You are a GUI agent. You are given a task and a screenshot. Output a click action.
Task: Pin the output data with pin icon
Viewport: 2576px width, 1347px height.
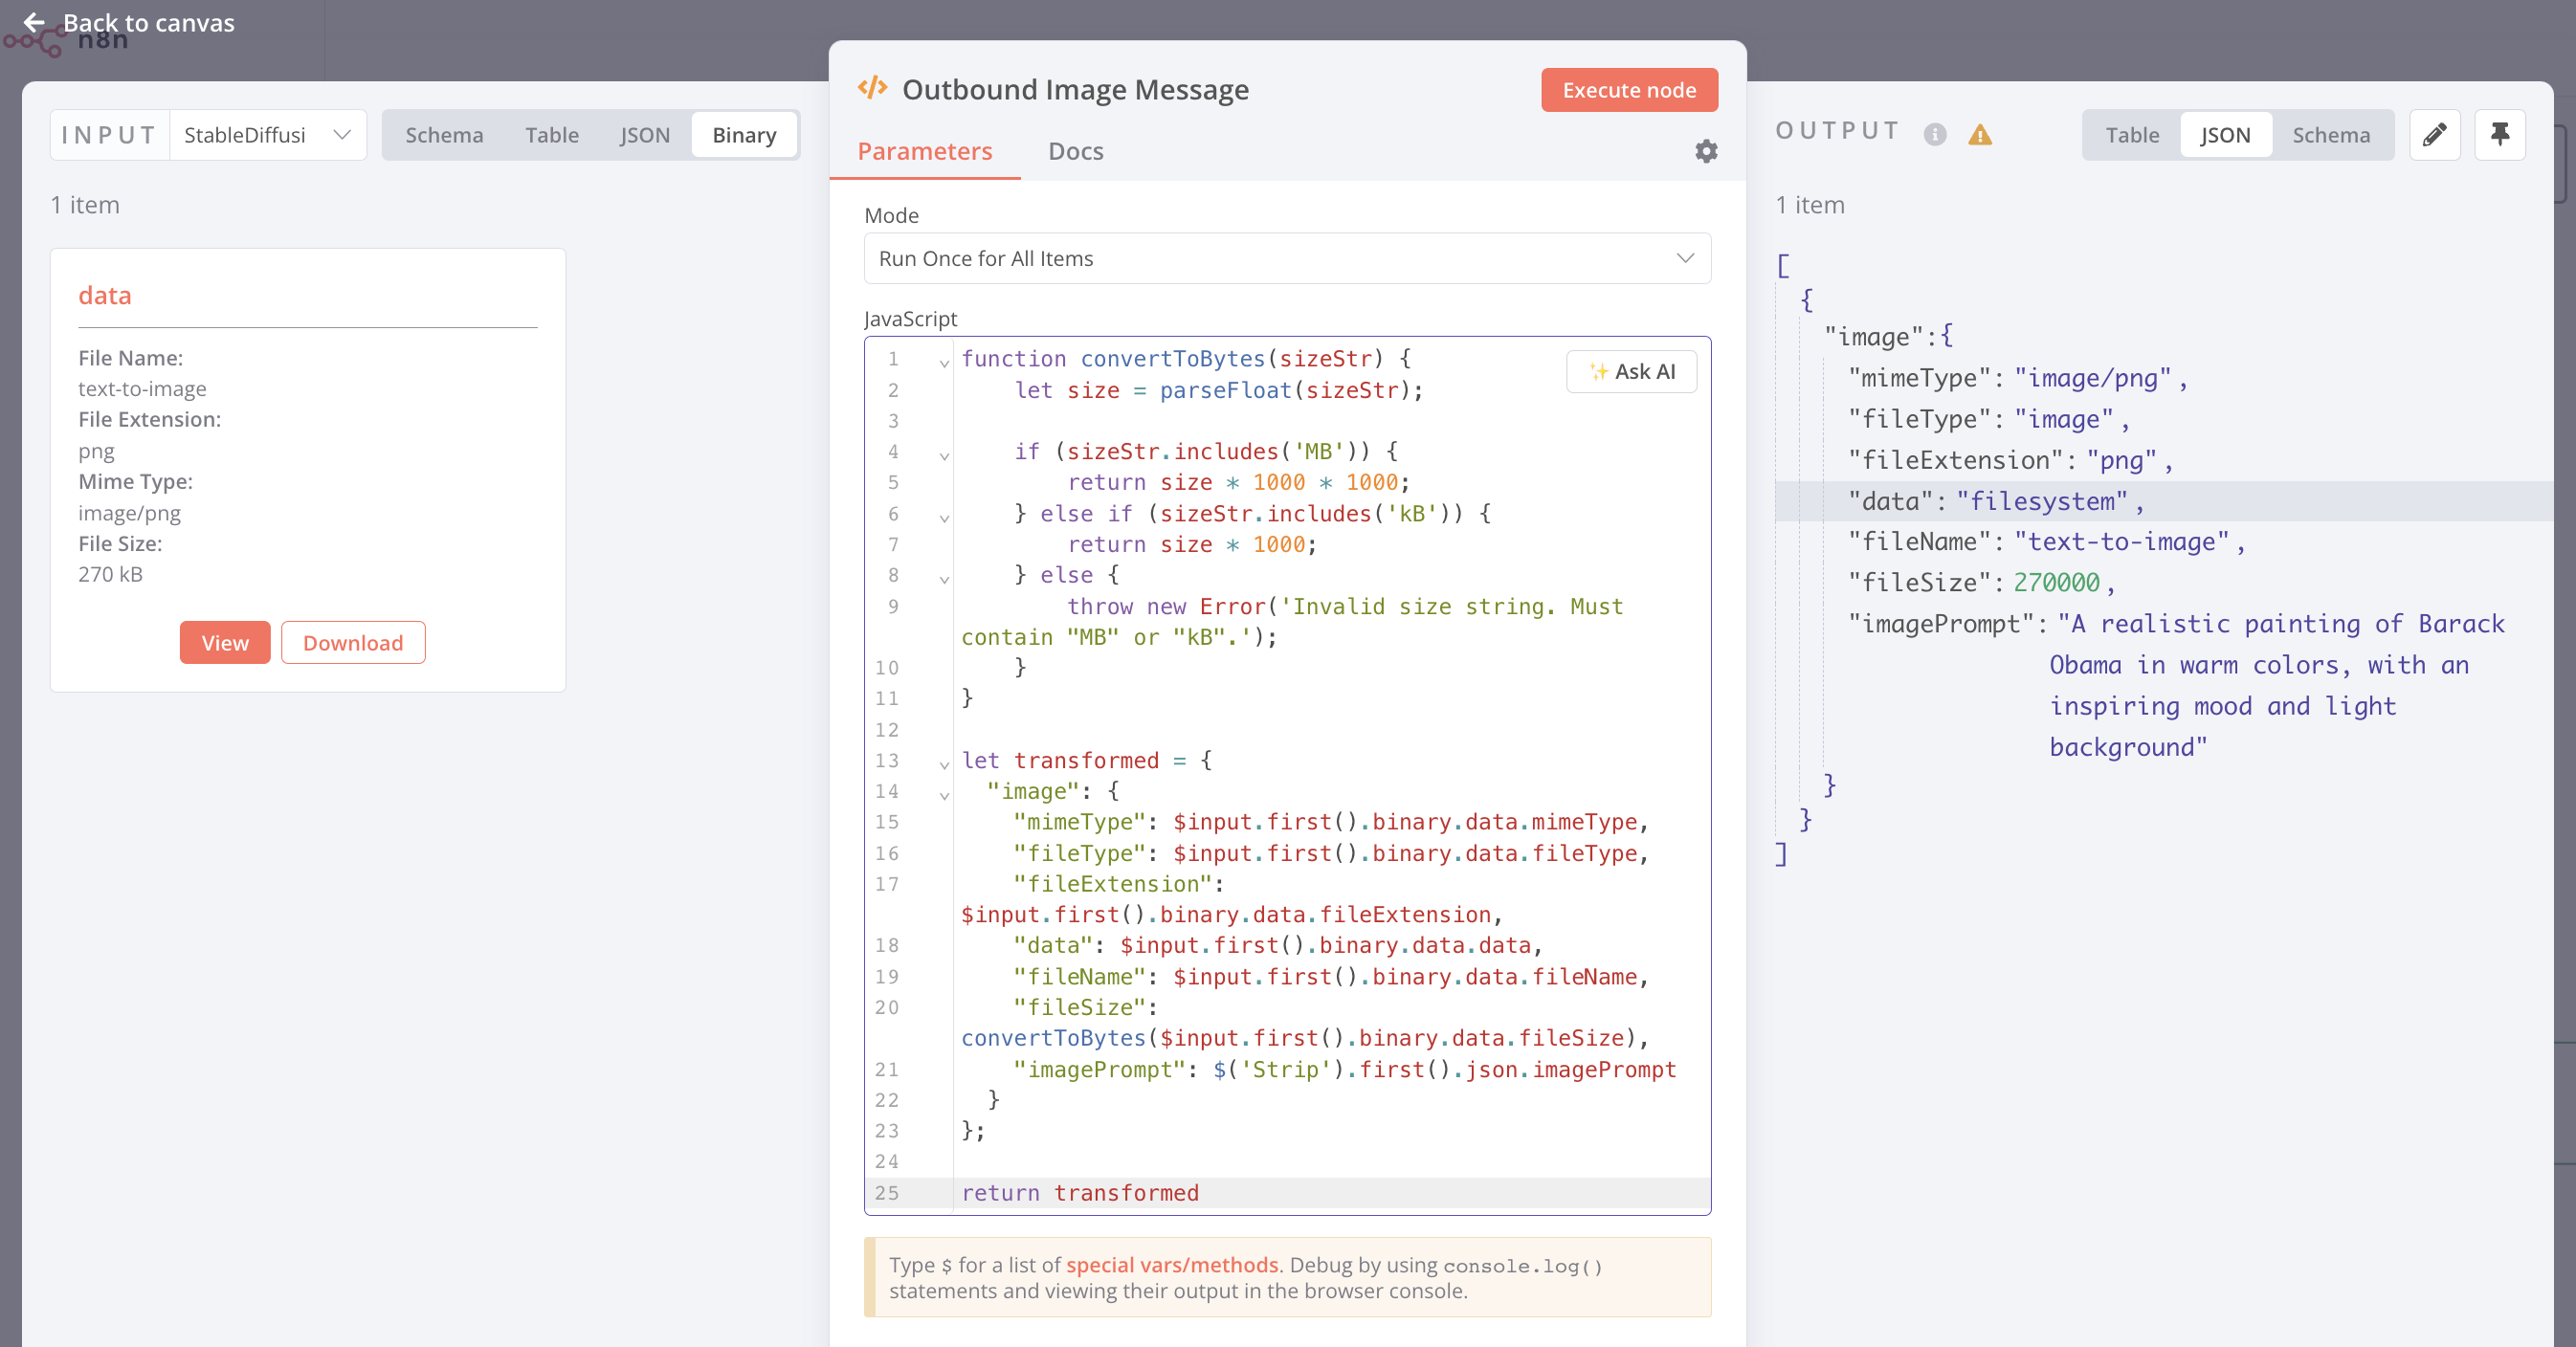pyautogui.click(x=2499, y=134)
